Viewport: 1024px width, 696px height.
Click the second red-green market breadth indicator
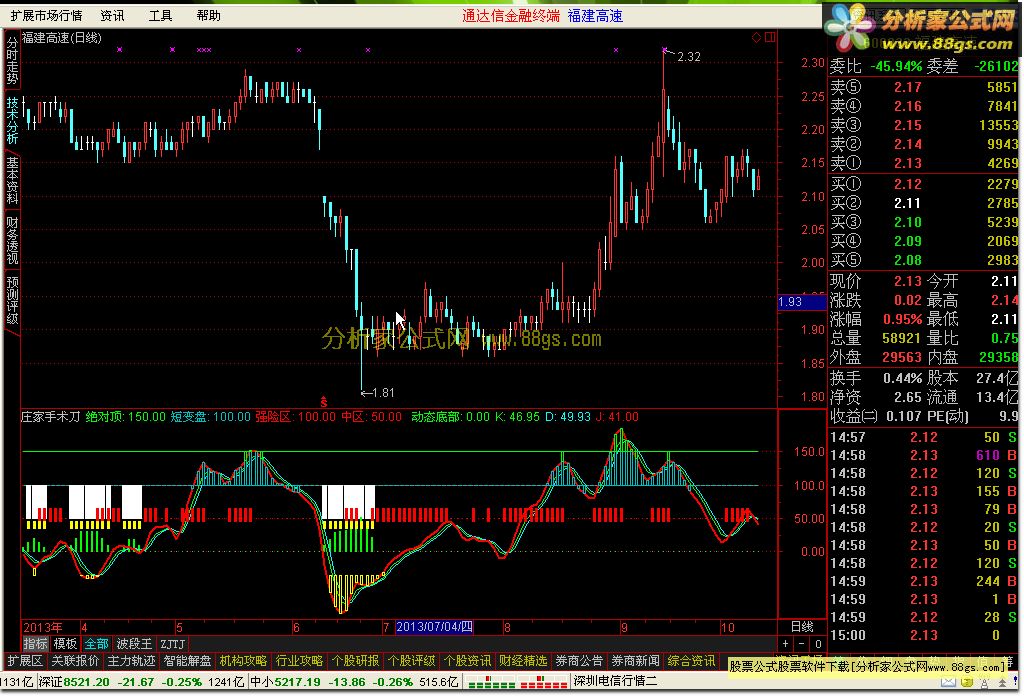[543, 682]
